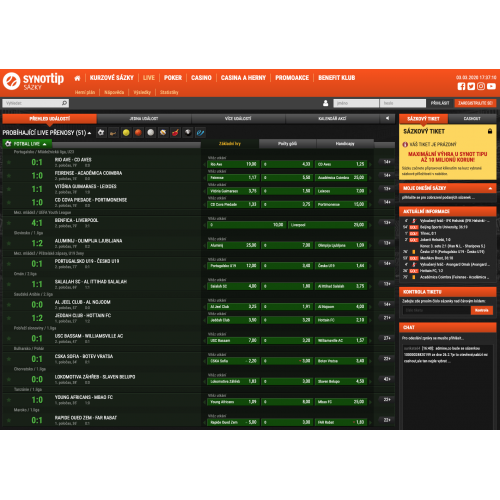Click the speaker icon next to Kalendář akcí tab
The width and height of the screenshot is (500, 500).
pos(387,118)
